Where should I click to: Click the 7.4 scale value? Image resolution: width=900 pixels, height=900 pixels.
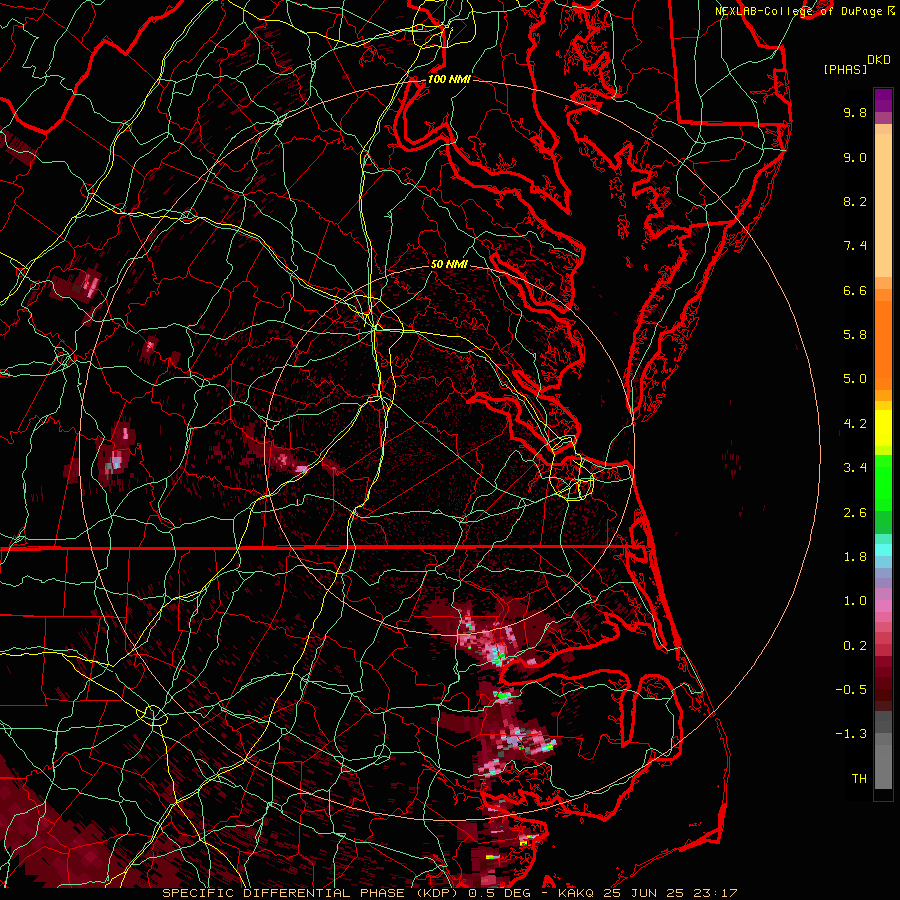855,246
